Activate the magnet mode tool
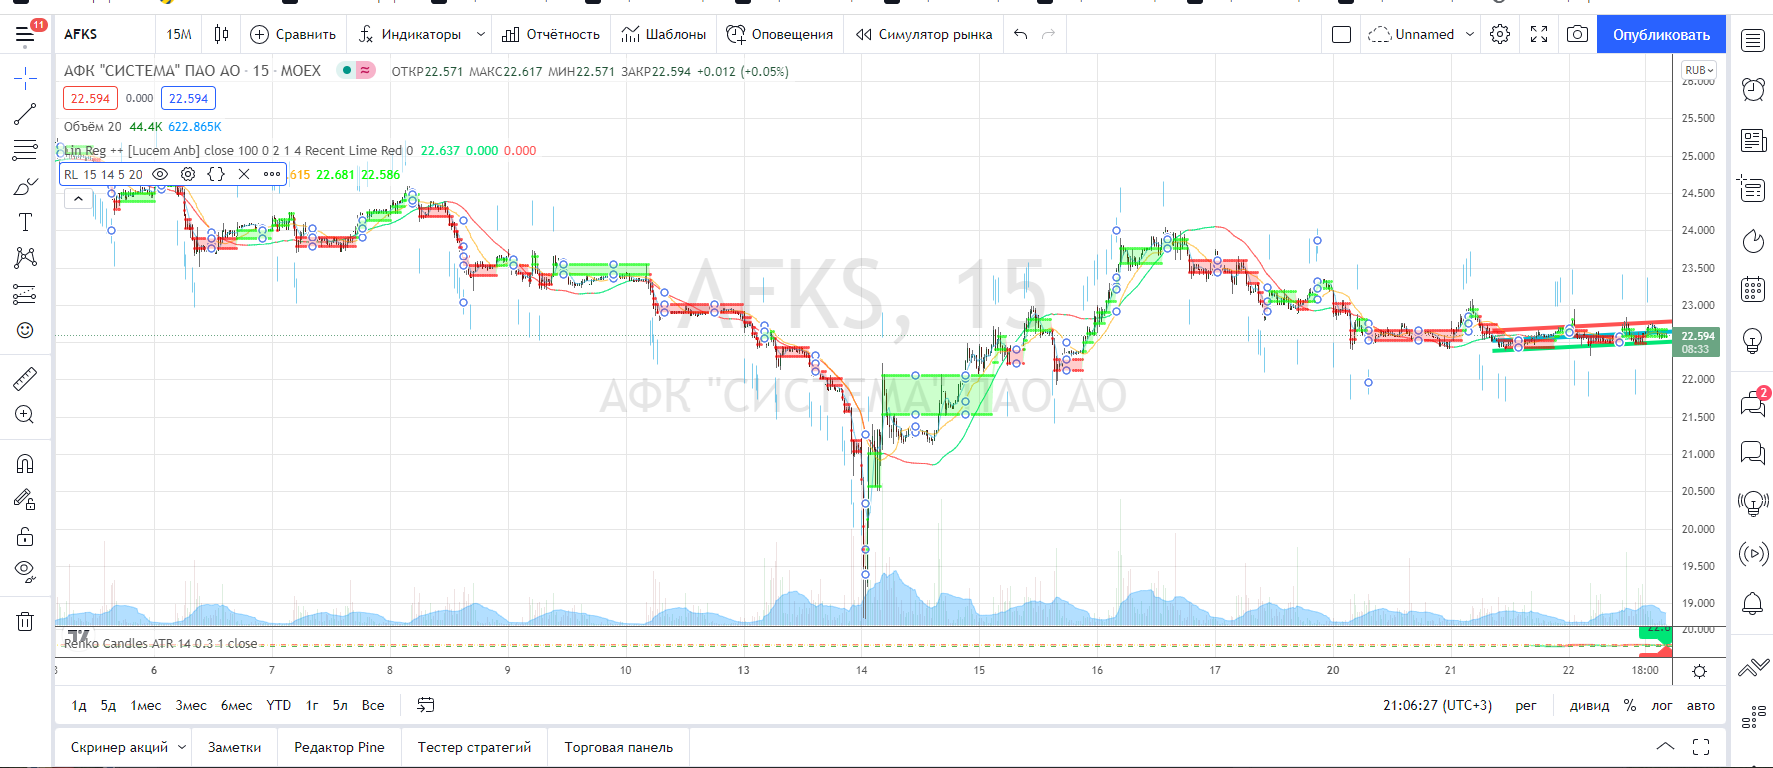 click(25, 464)
